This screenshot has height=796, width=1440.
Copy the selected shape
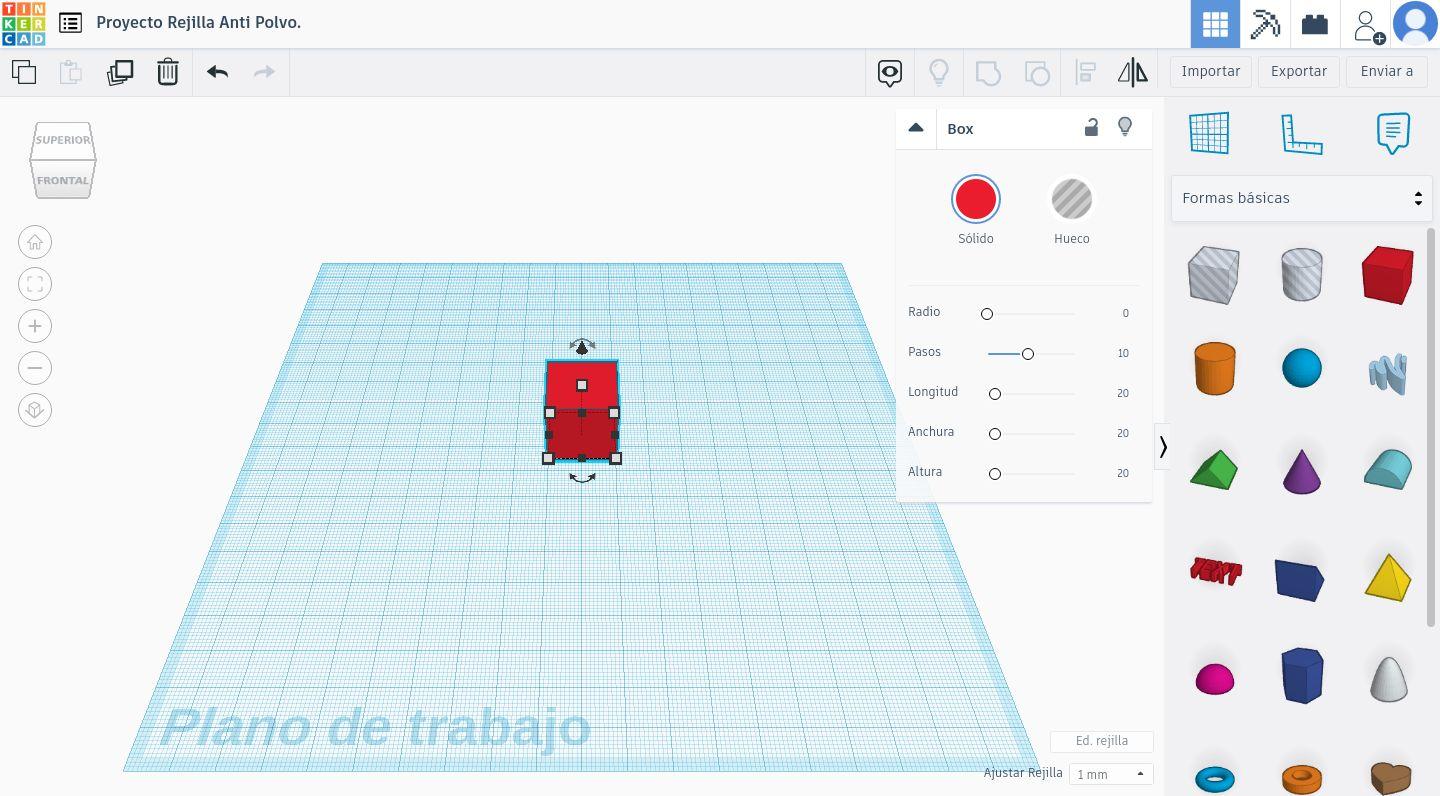(24, 72)
